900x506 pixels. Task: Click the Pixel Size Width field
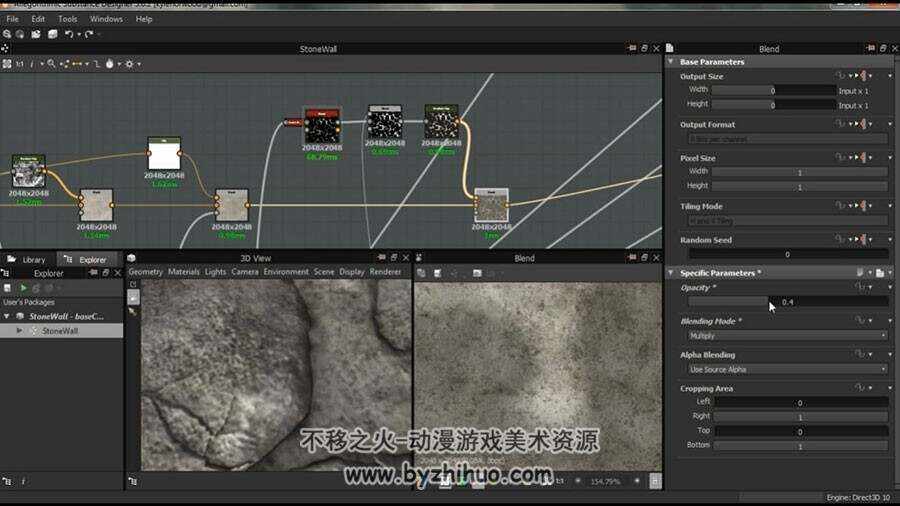(800, 172)
